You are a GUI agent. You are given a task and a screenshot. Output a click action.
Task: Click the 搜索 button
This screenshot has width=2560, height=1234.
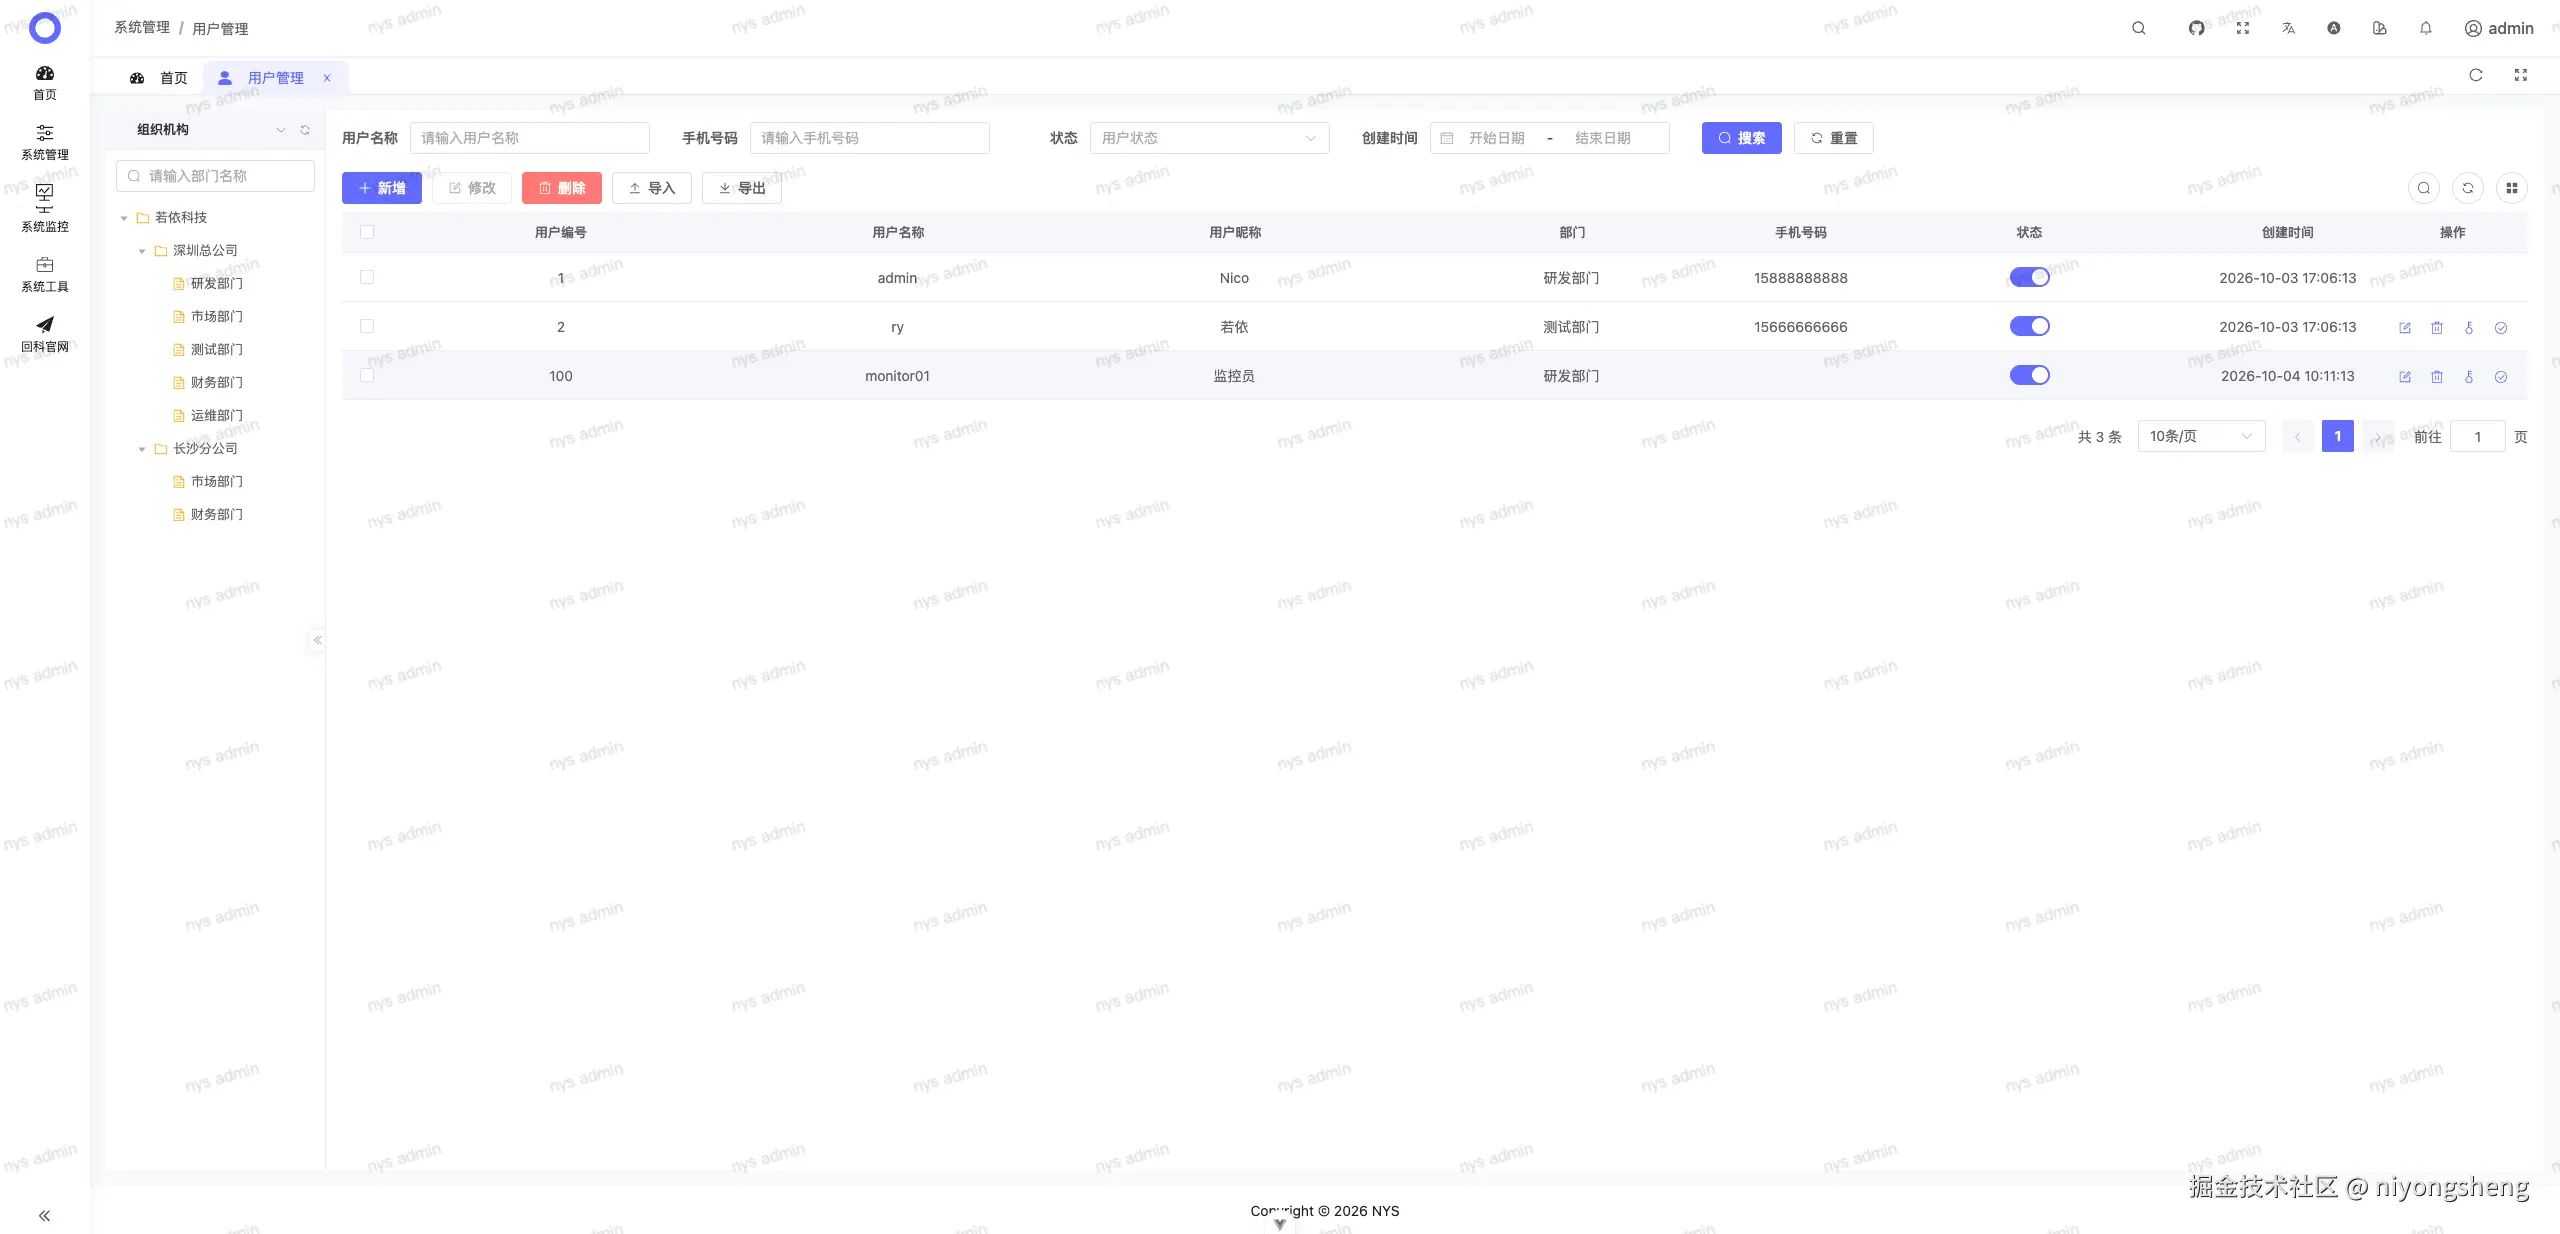click(x=1741, y=138)
